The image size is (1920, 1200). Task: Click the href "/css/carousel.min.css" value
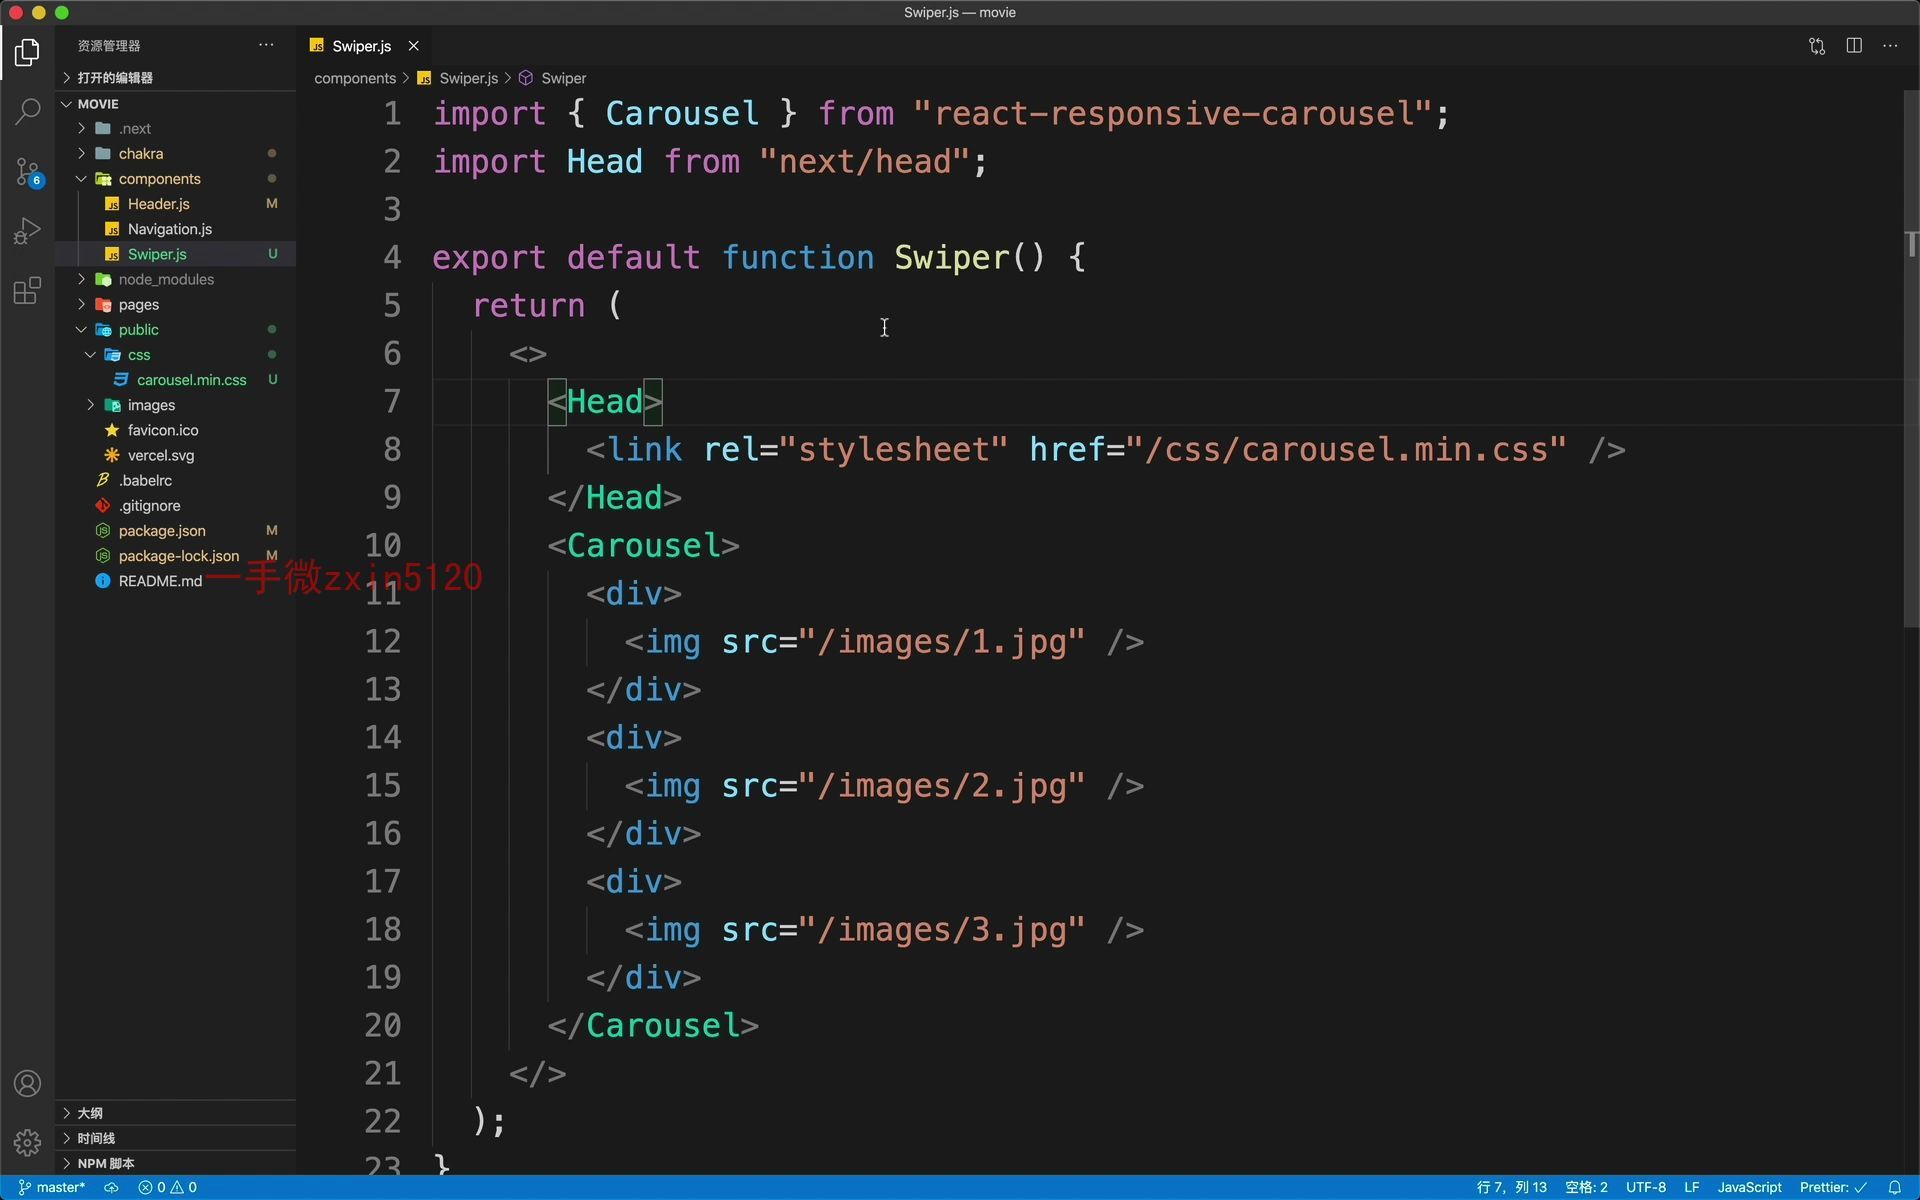pyautogui.click(x=1347, y=449)
